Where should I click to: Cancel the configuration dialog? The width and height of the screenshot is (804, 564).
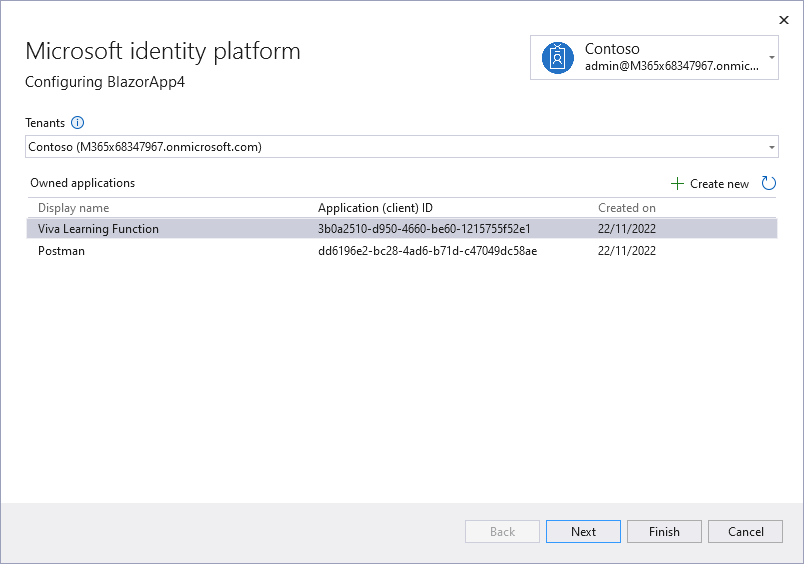[746, 532]
